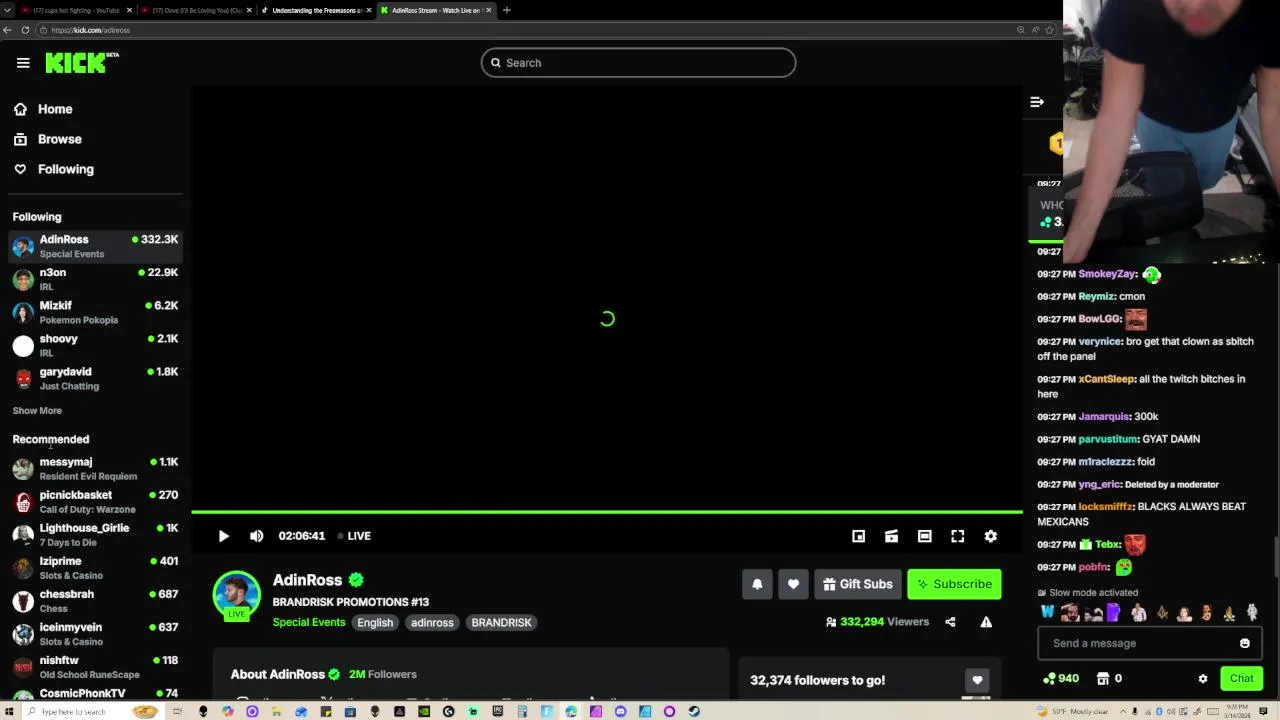The height and width of the screenshot is (720, 1280).
Task: Open chat settings gear
Action: pos(1203,679)
